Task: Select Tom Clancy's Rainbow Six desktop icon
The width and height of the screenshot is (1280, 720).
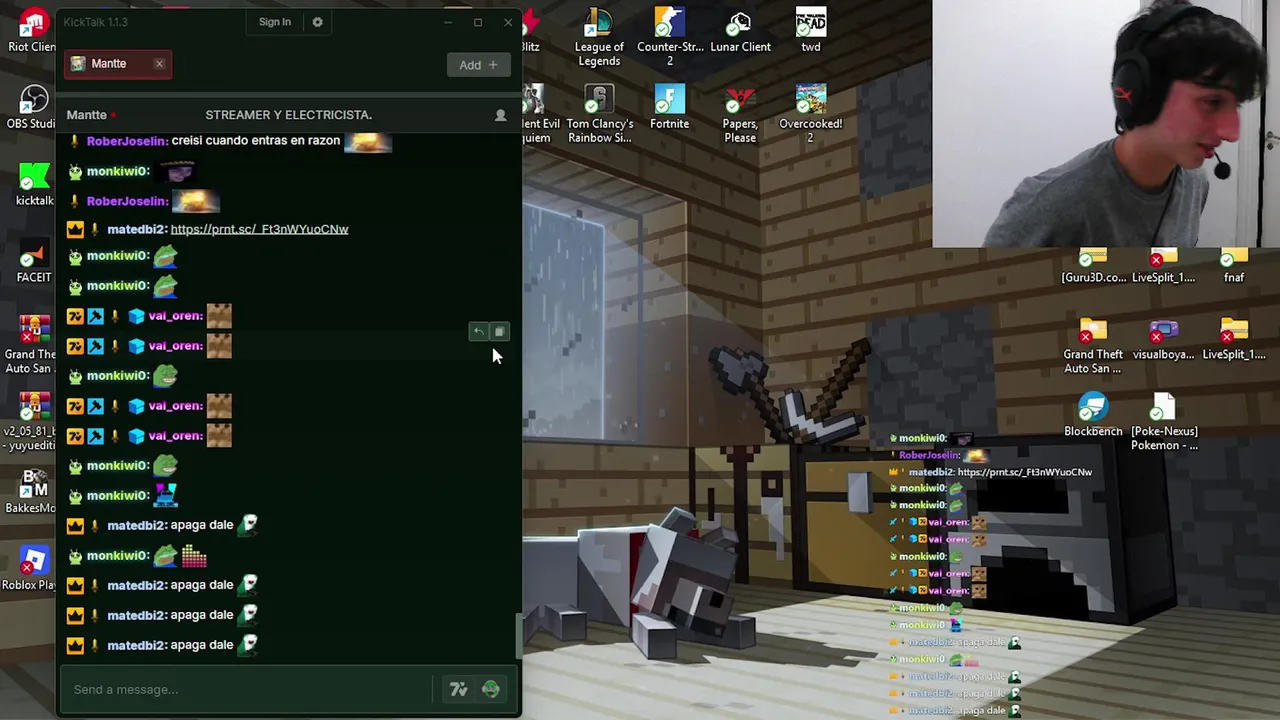Action: (599, 114)
